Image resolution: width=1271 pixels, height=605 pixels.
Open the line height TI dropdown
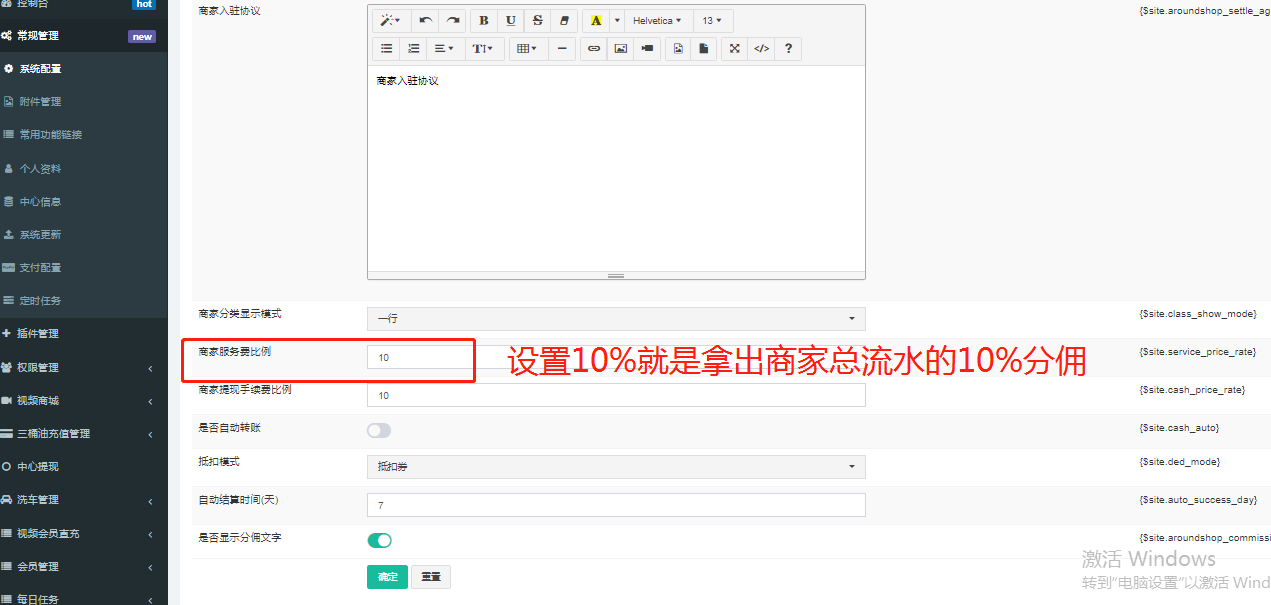485,48
